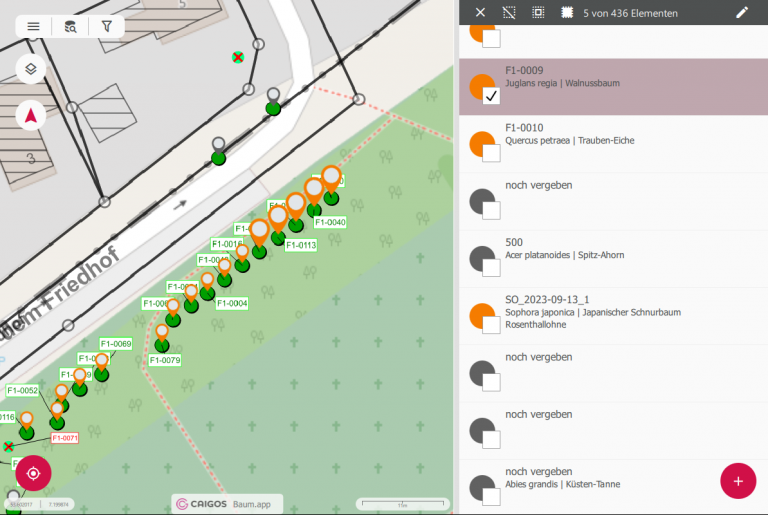Select the F1-0009 Juglans regia list row
This screenshot has height=515, width=768.
613,87
